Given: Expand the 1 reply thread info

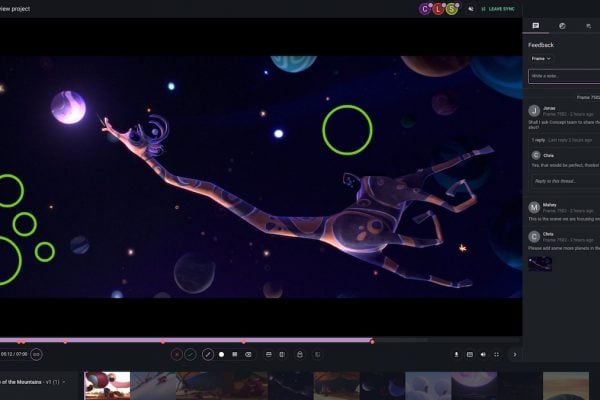Looking at the screenshot, I should point(561,140).
